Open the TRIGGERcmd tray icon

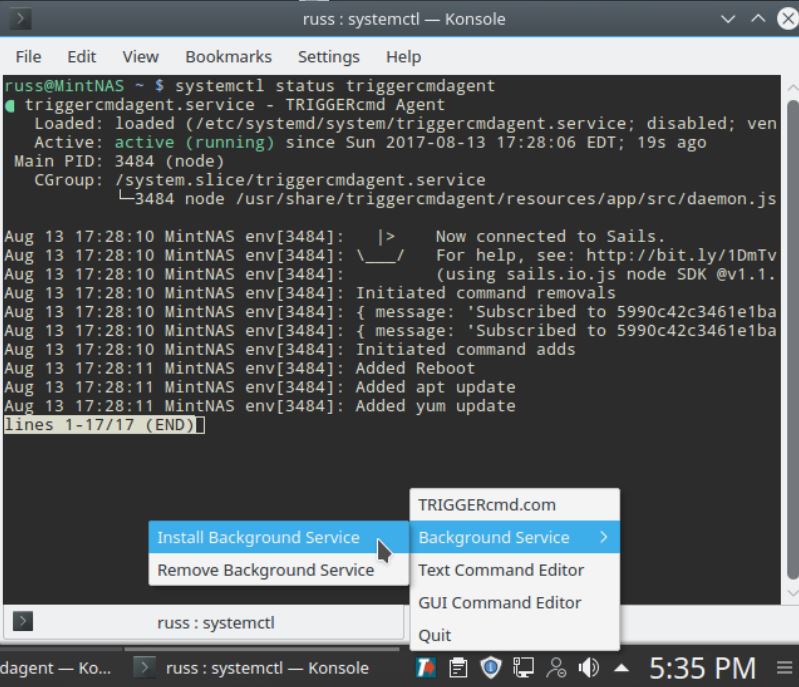click(425, 668)
